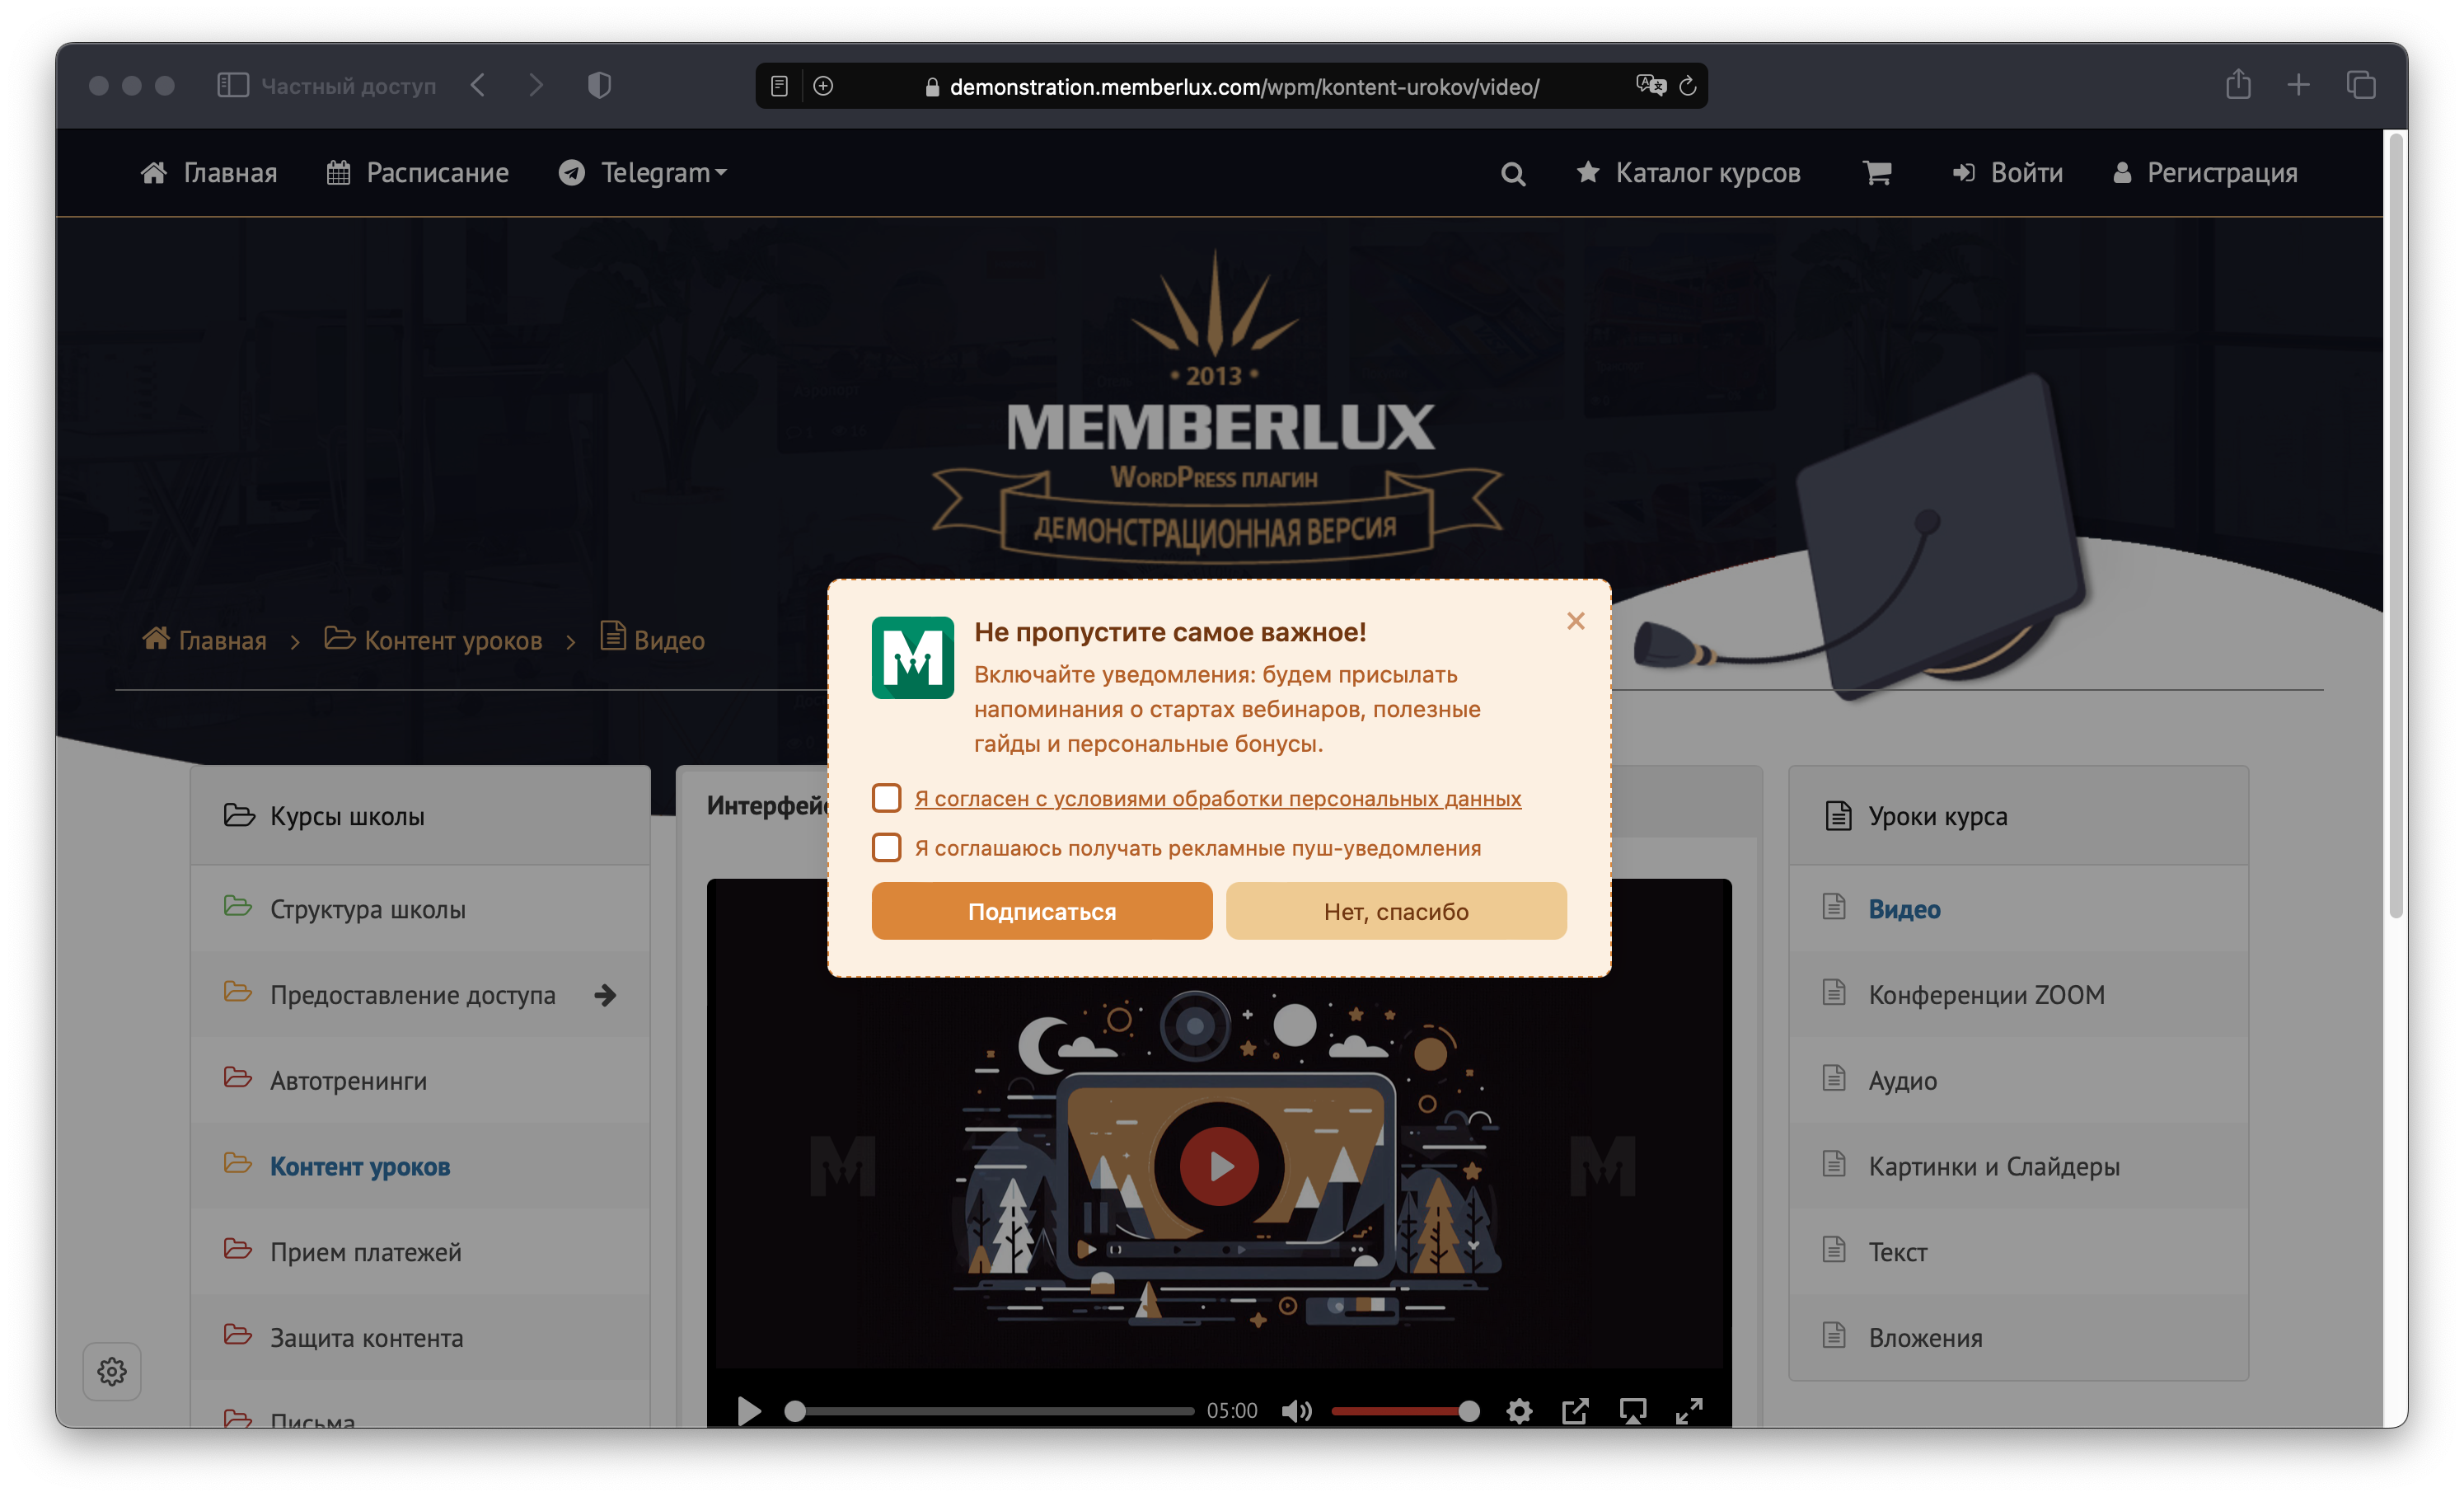Cast the video with the AirPlay icon
2464x1497 pixels.
[x=1633, y=1411]
